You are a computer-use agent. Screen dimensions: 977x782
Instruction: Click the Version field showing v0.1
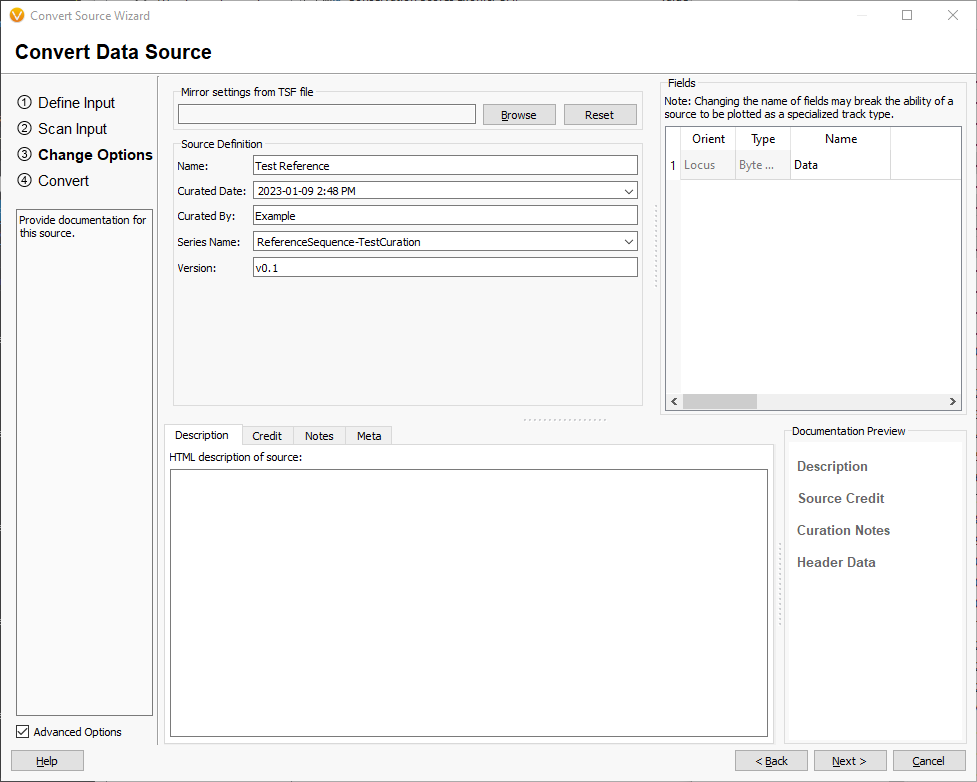[x=444, y=266]
